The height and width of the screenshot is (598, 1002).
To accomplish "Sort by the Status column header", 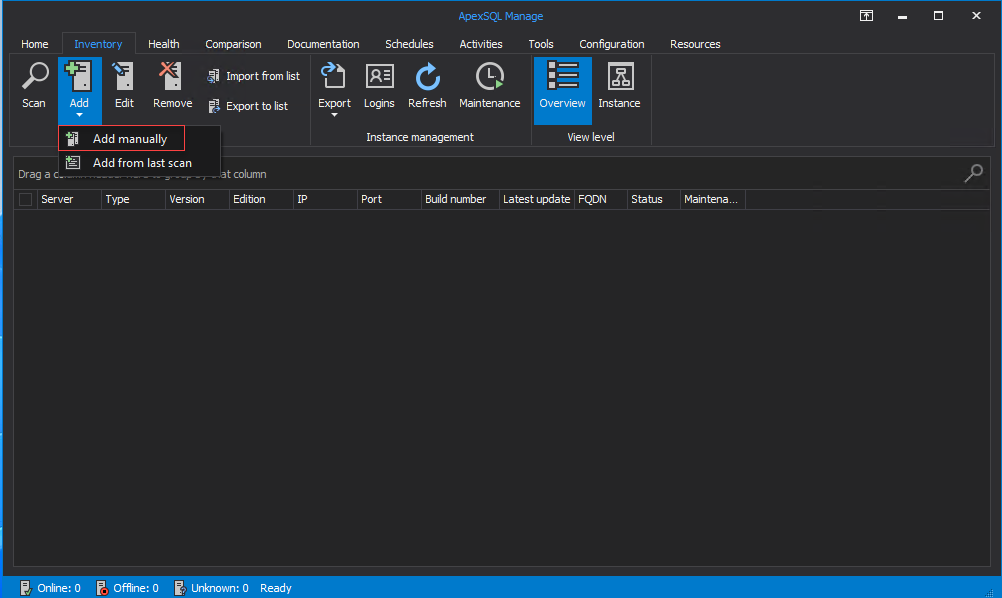I will [x=654, y=199].
